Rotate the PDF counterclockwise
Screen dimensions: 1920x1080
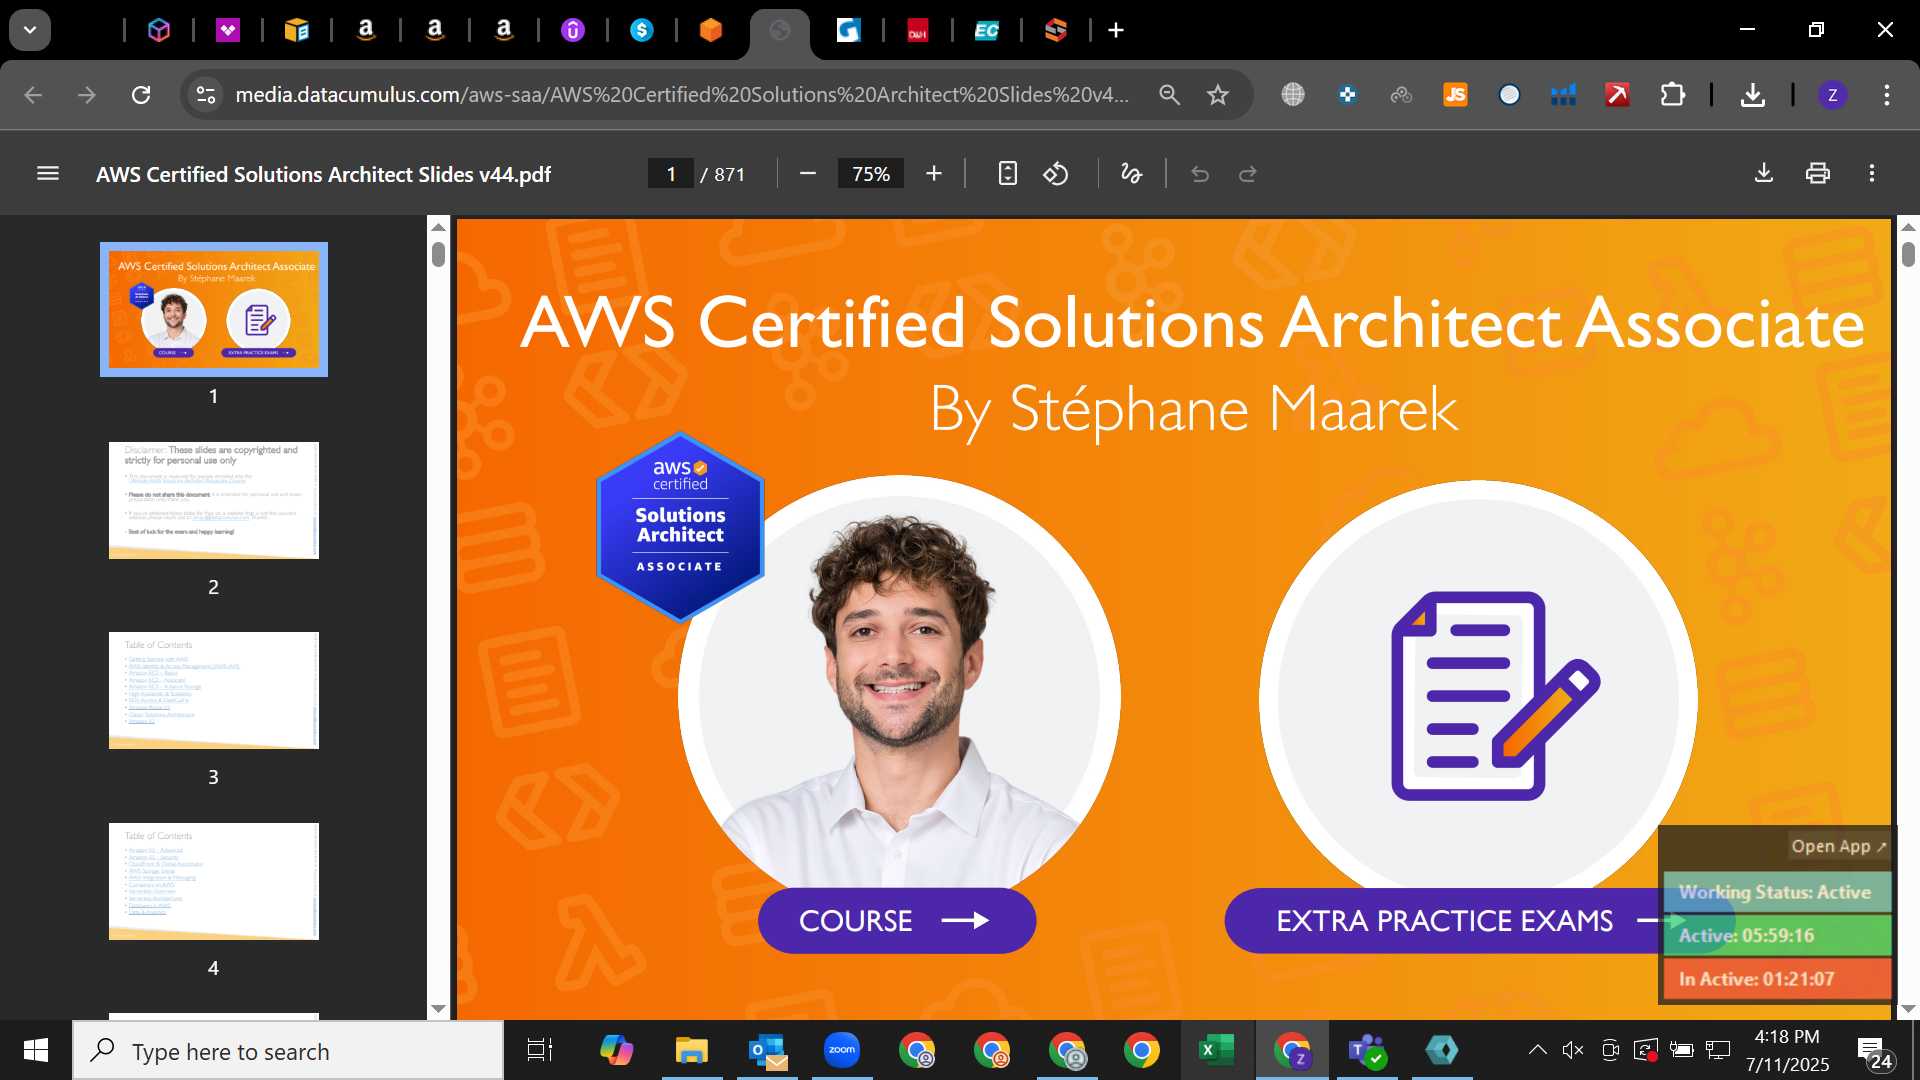[1056, 174]
